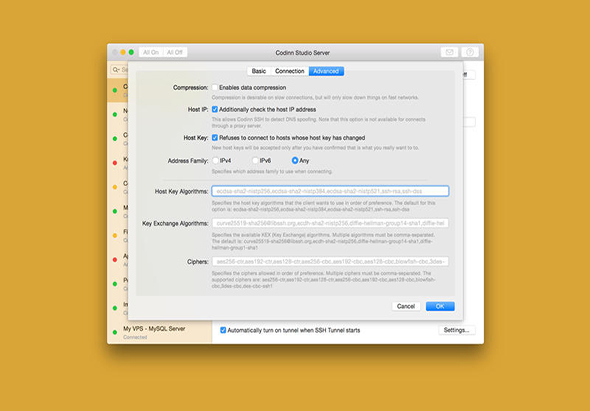Select the Advanced tab
This screenshot has height=411, width=590.
(326, 71)
